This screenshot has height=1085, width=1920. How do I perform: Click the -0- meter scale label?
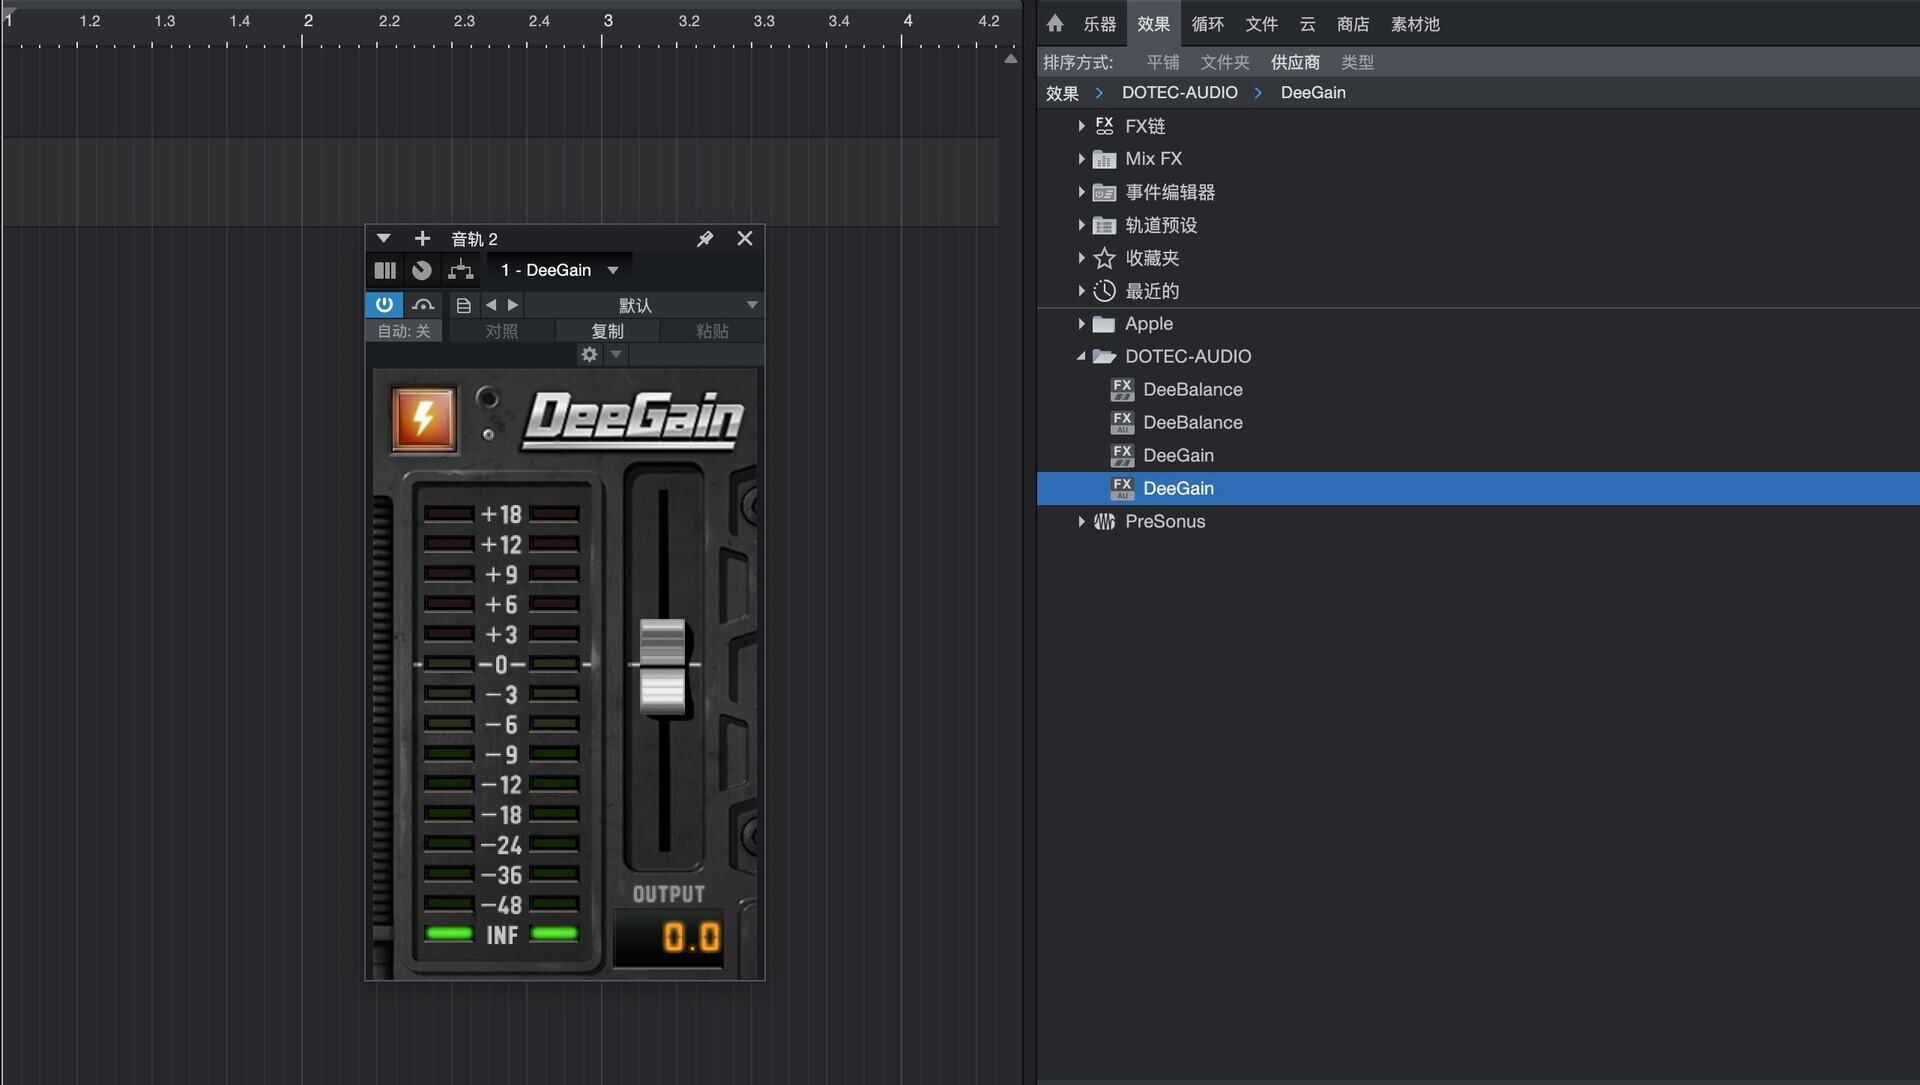click(501, 664)
